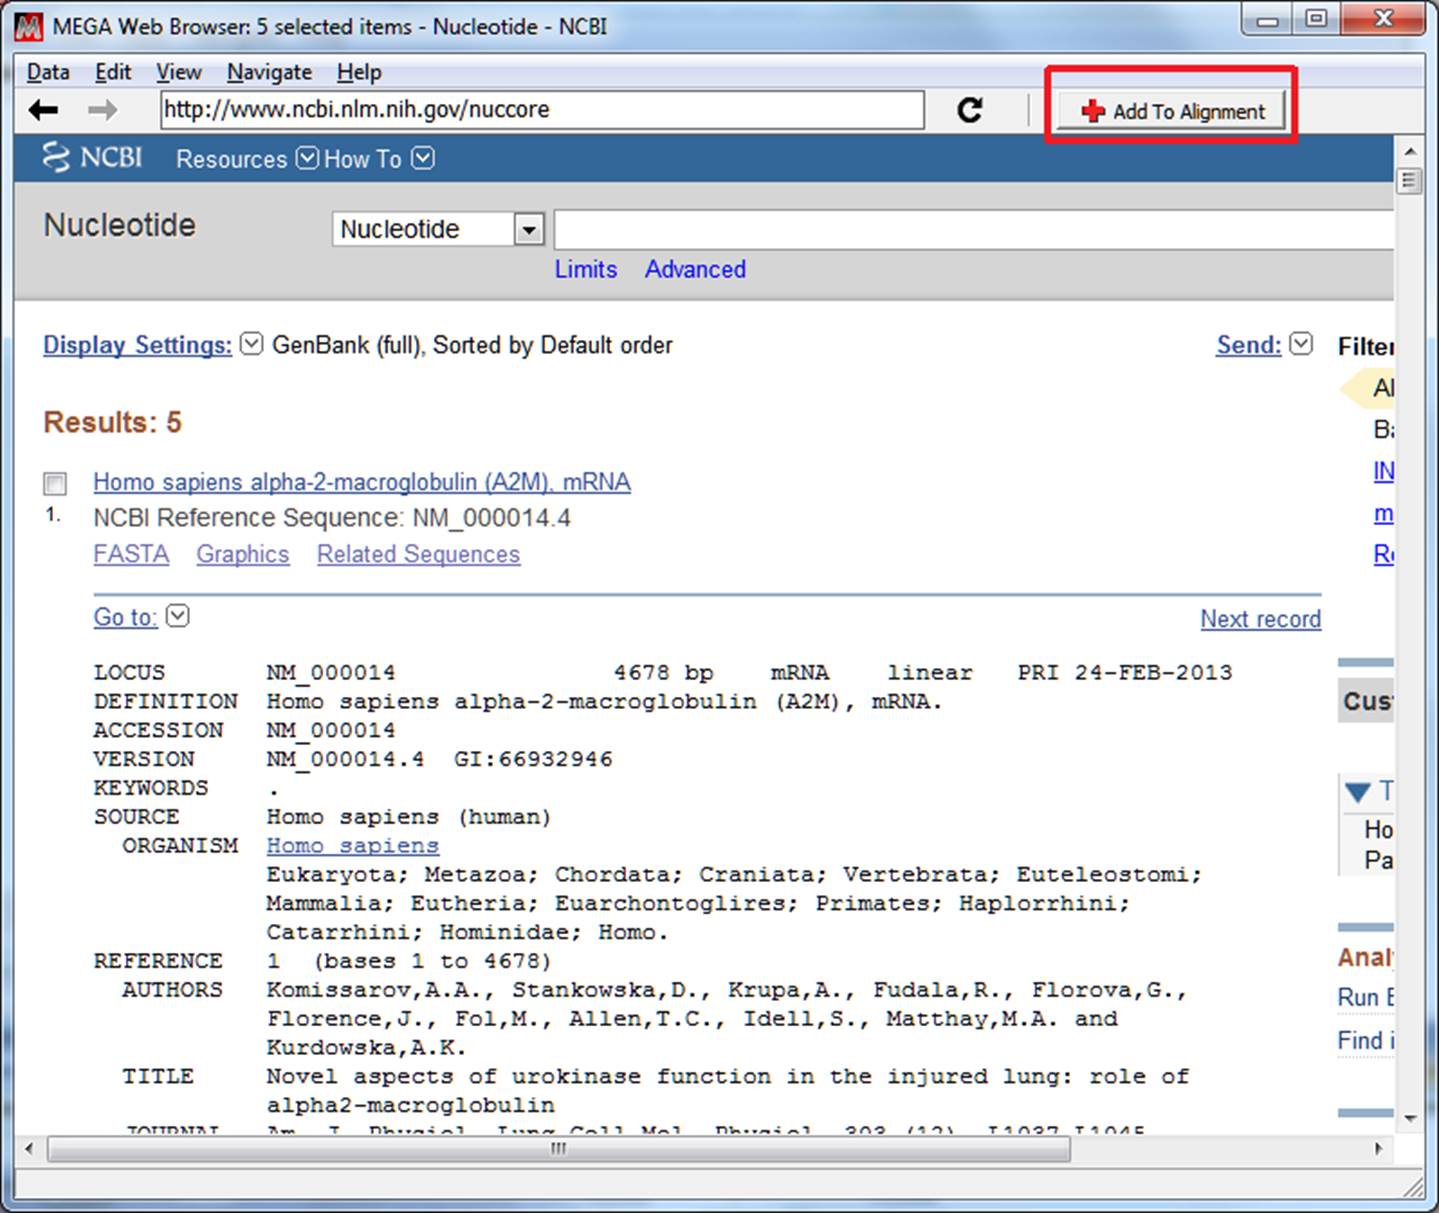The image size is (1439, 1213).
Task: Click the Add To Alignment button
Action: point(1172,111)
